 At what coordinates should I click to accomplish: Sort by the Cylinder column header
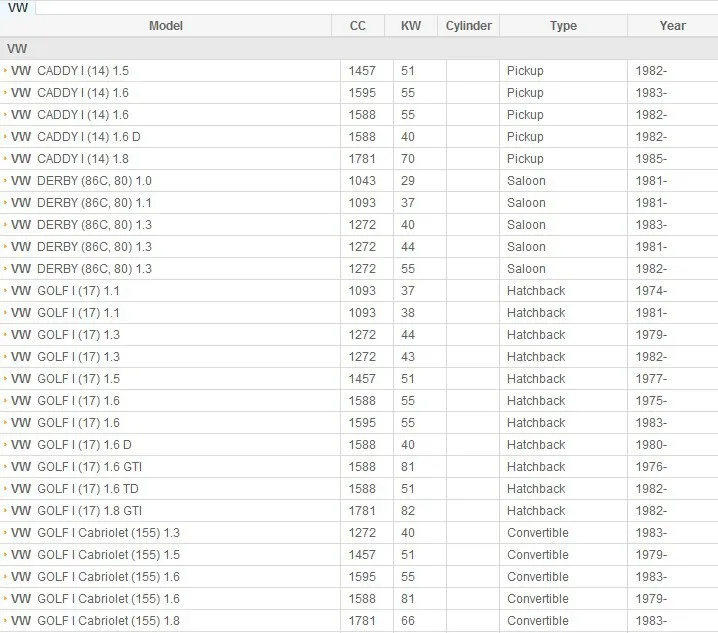pos(468,26)
